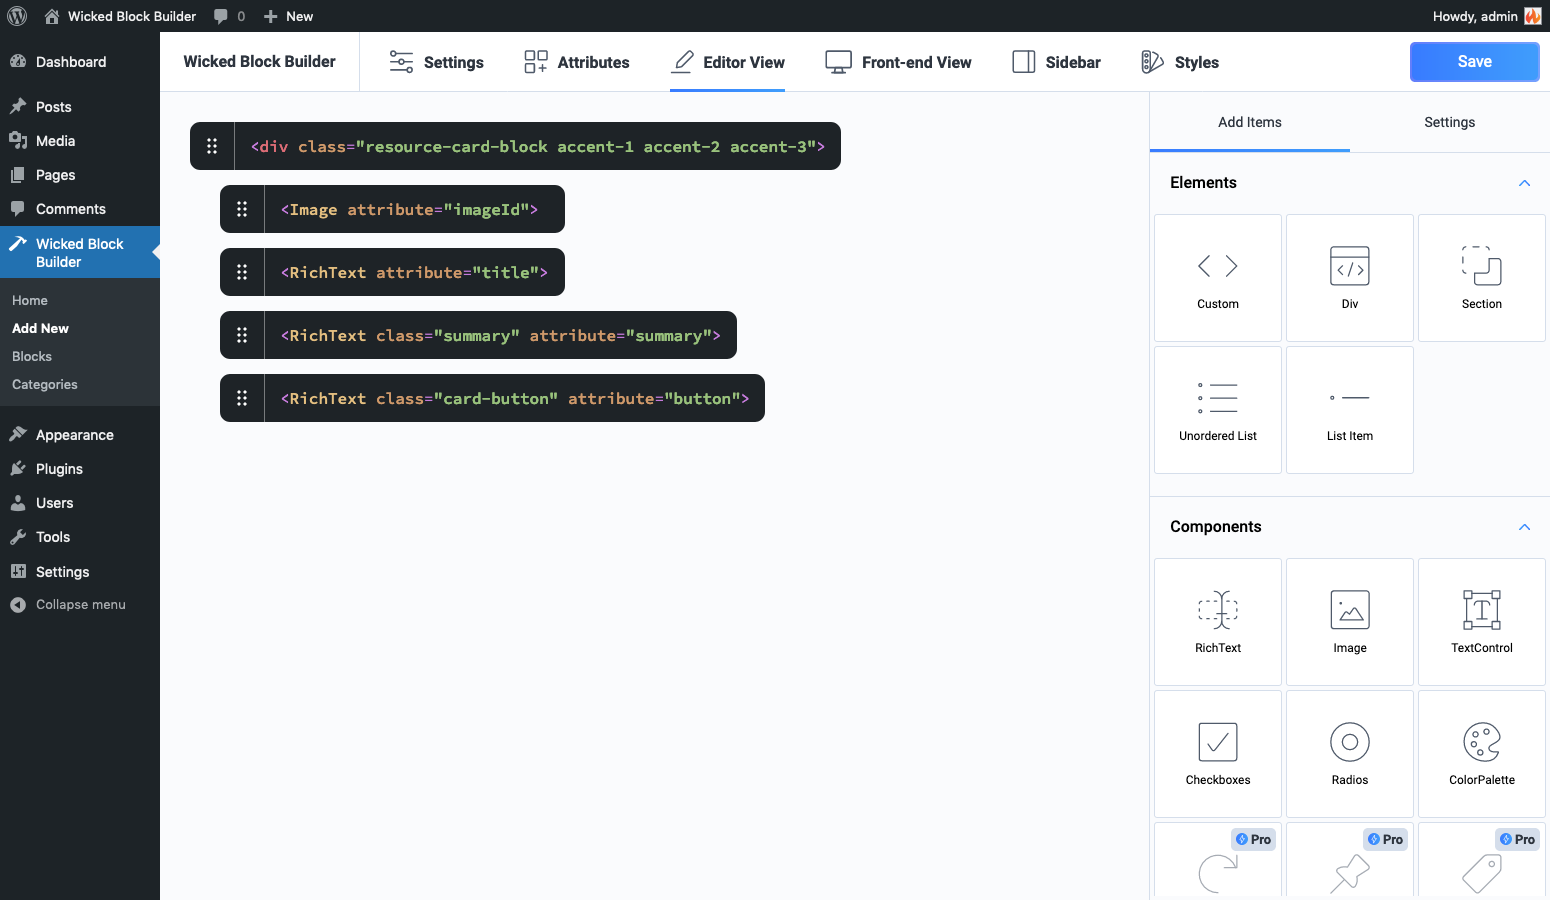1550x900 pixels.
Task: Add a ColorPalette component
Action: click(1482, 754)
